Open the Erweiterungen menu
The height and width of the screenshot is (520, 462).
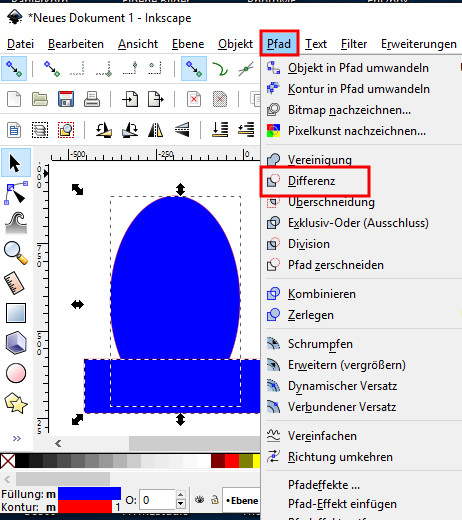tap(419, 44)
